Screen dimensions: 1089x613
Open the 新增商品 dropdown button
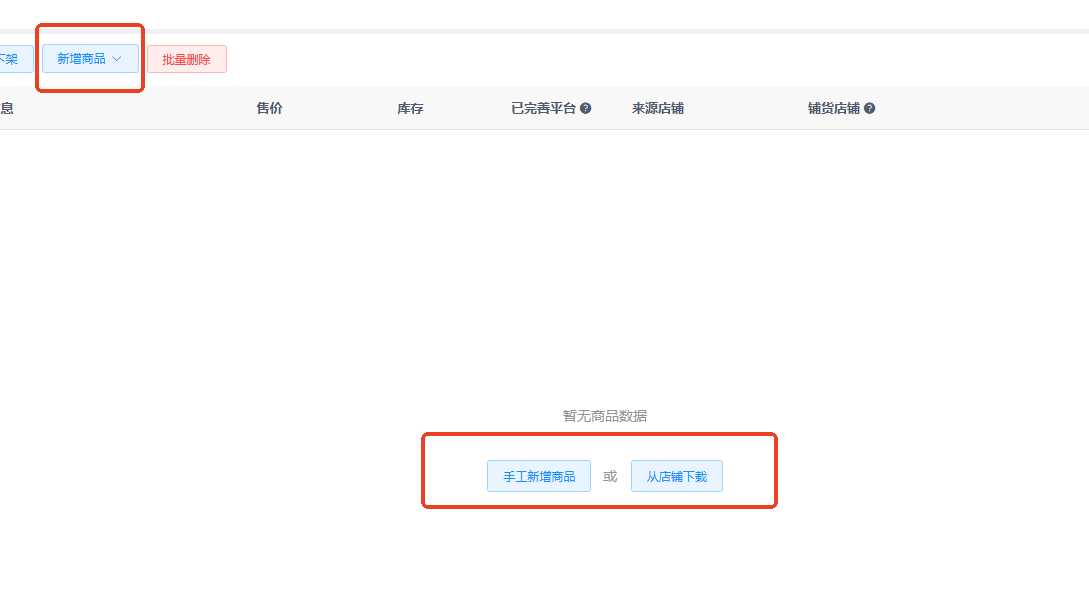(90, 59)
